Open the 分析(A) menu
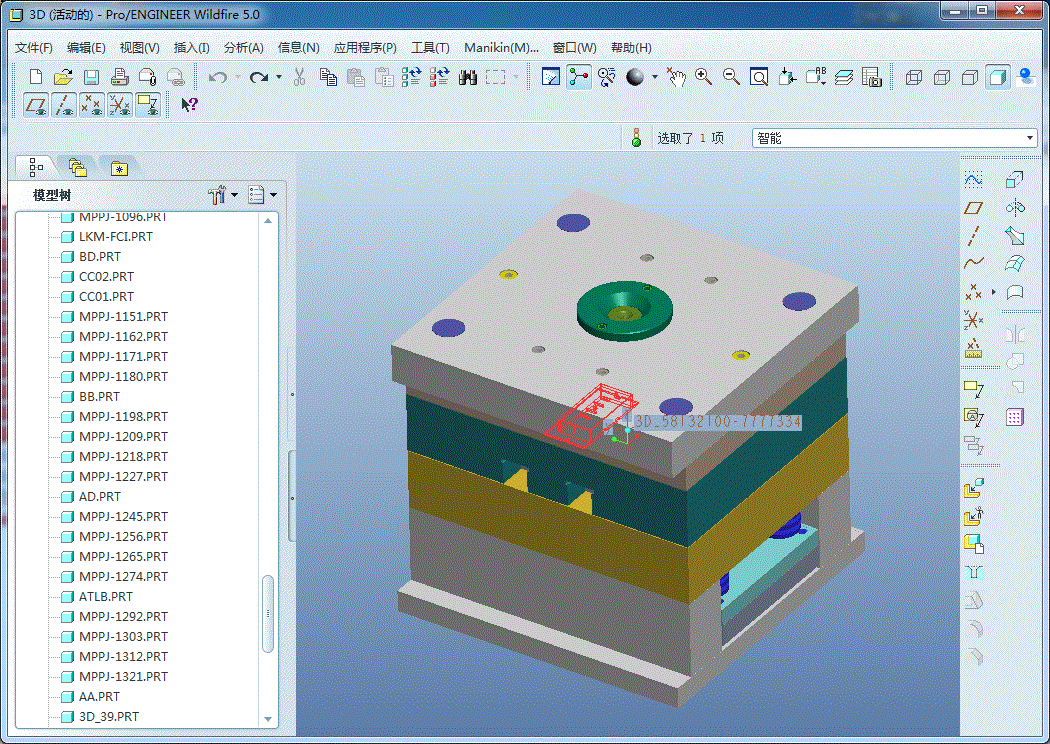 pyautogui.click(x=243, y=47)
